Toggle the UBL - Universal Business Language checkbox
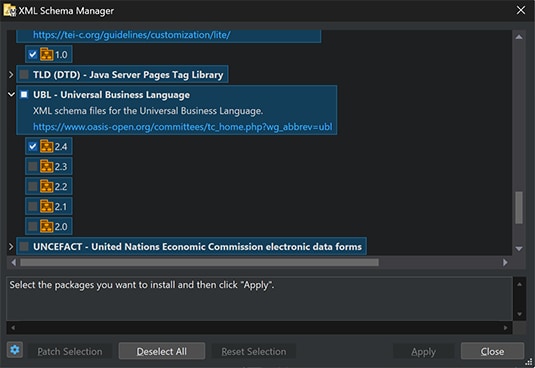The image size is (535, 368). point(24,94)
